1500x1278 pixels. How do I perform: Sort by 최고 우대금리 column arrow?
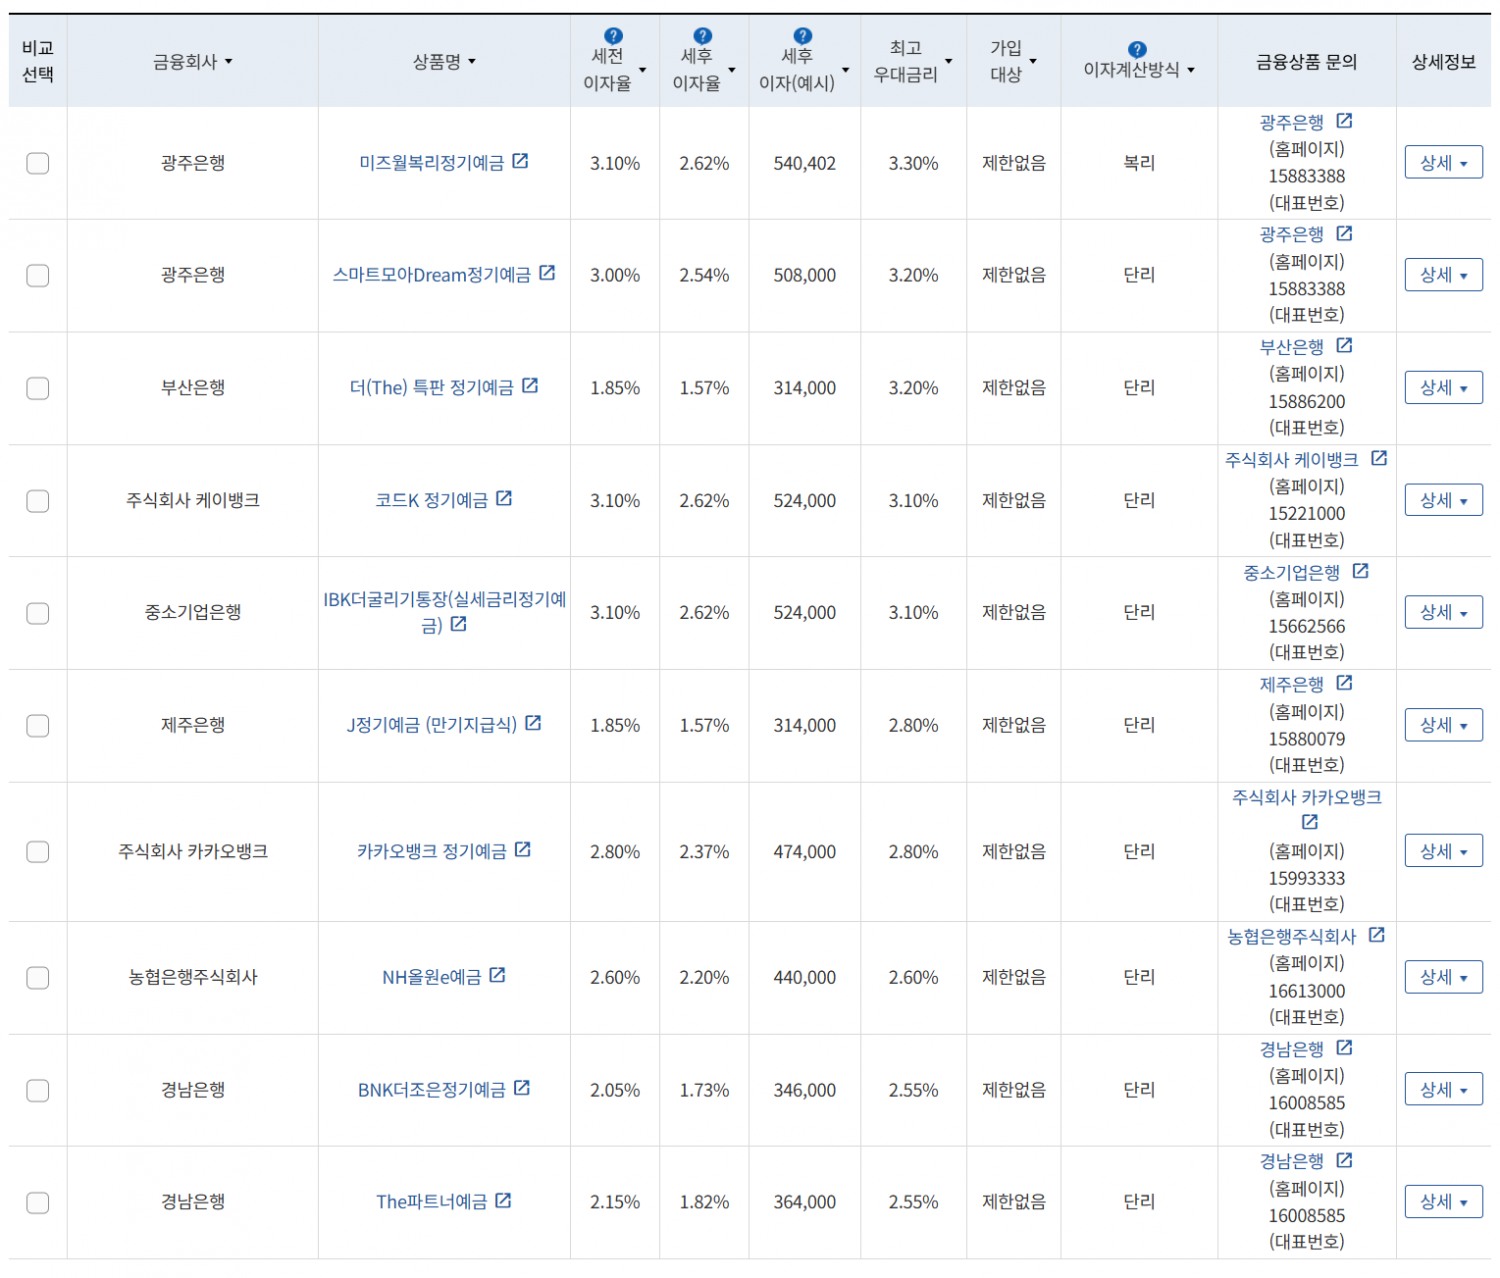point(949,62)
